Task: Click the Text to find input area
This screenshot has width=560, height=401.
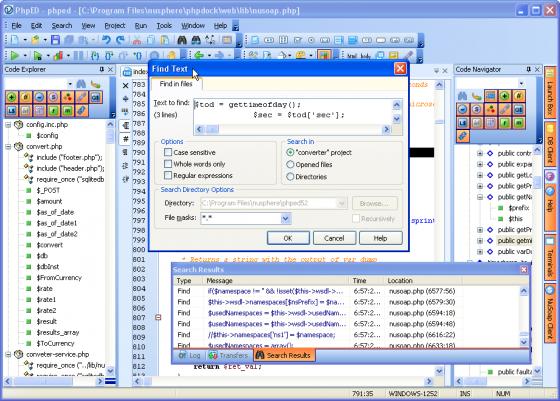Action: click(293, 112)
